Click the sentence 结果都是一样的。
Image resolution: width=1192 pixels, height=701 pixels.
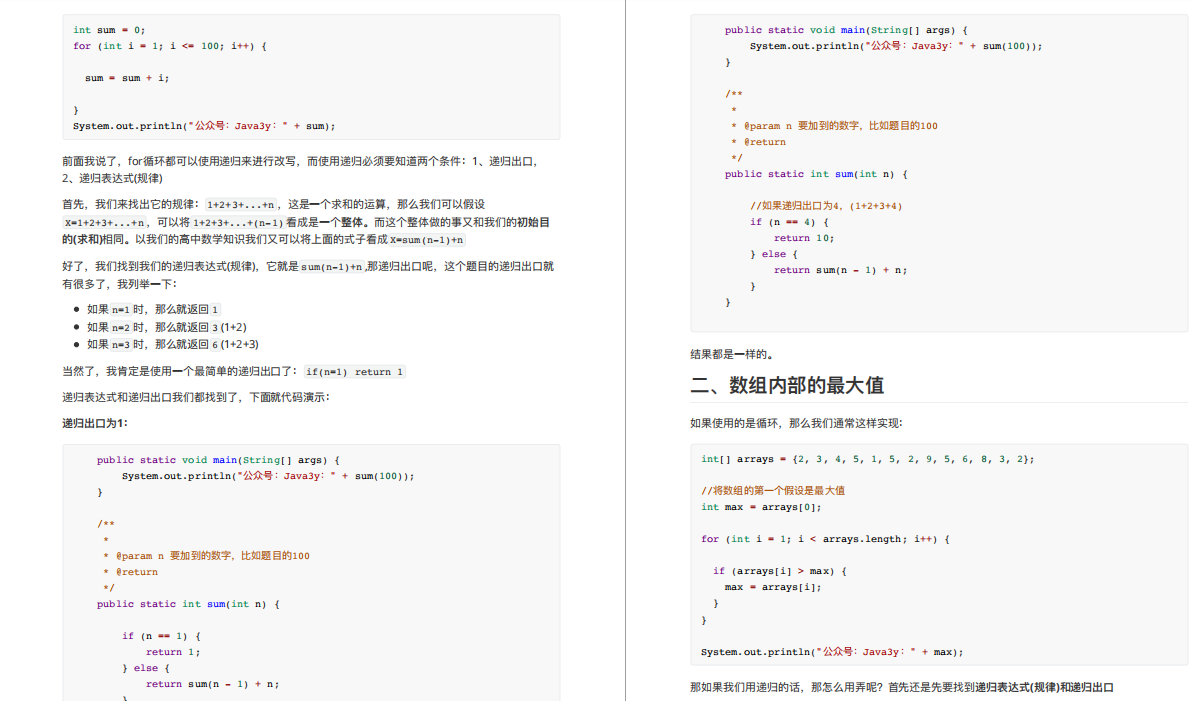click(x=732, y=354)
